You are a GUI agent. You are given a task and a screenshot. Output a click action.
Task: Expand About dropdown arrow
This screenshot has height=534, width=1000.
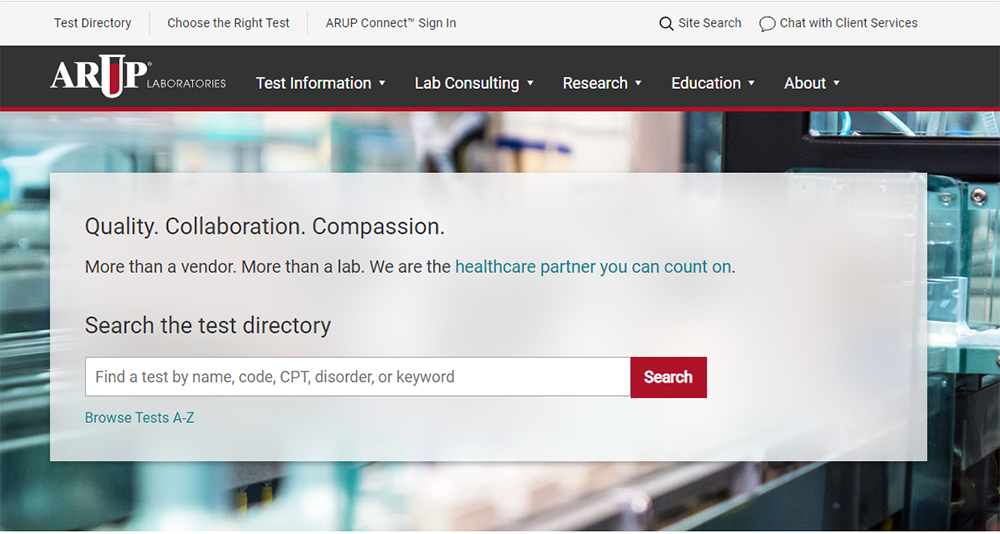[x=837, y=83]
